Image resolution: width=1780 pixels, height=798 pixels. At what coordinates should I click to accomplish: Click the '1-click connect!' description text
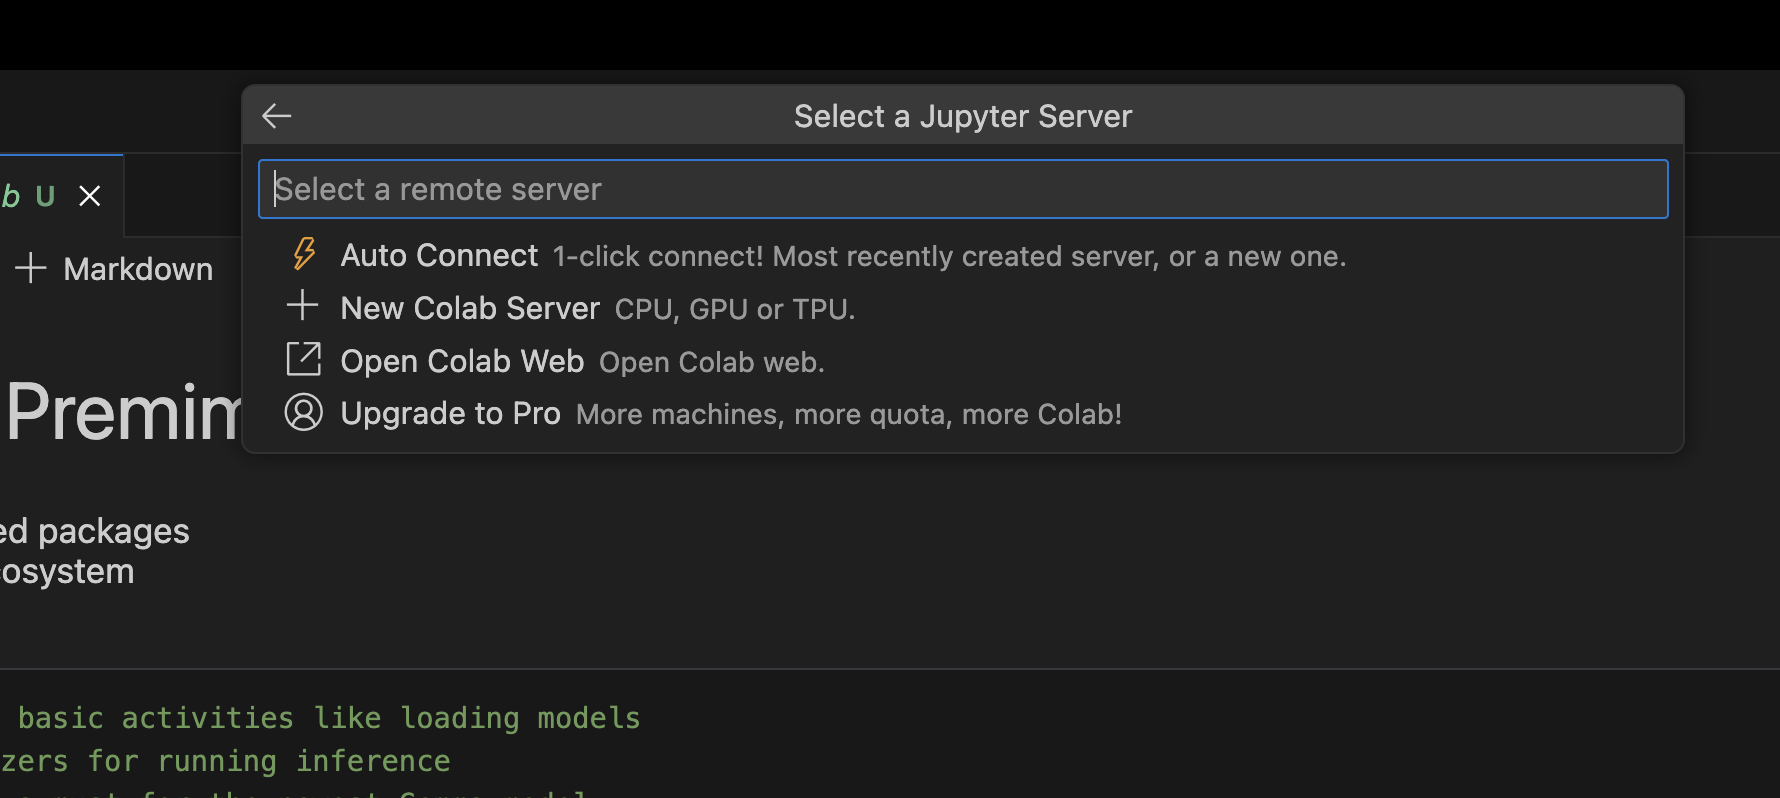pos(948,257)
